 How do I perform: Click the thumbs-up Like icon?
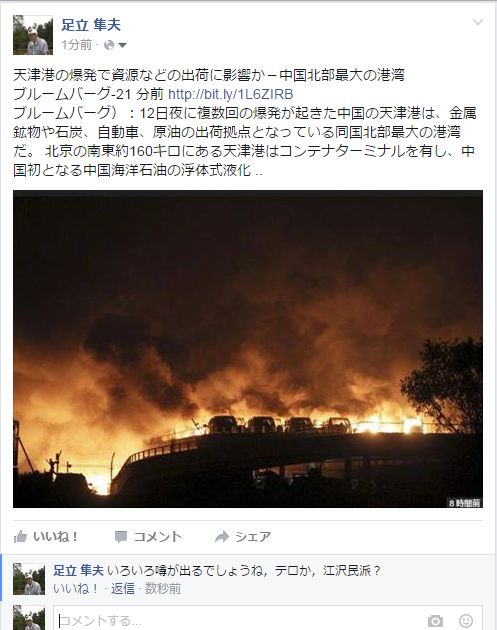click(20, 536)
